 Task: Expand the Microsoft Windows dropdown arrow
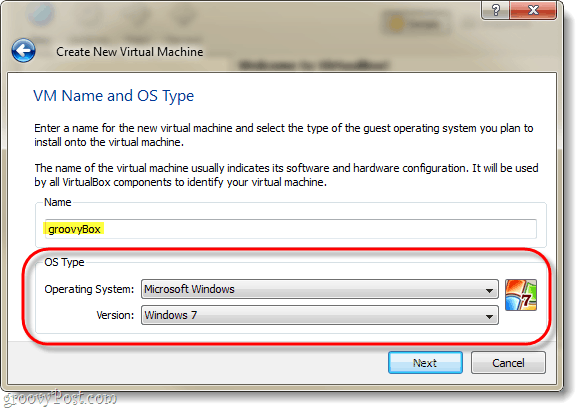pyautogui.click(x=489, y=291)
